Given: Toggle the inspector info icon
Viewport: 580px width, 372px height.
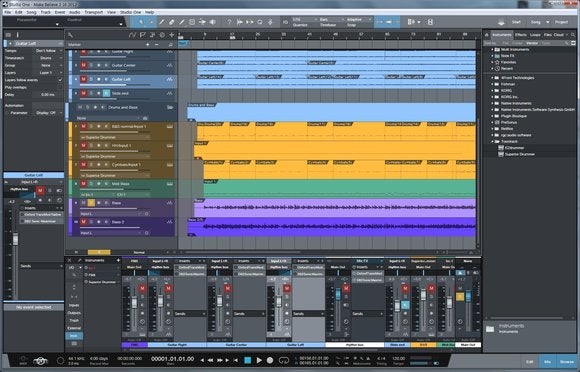Looking at the screenshot, I should [17, 35].
